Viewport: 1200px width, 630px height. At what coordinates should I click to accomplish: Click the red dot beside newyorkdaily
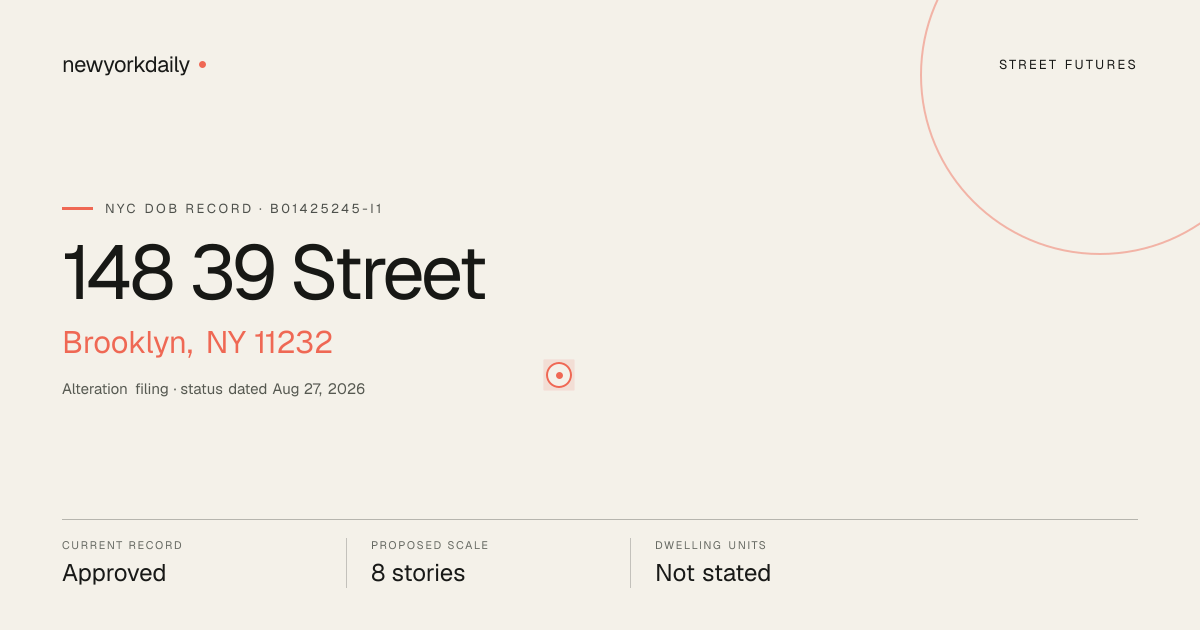[x=202, y=64]
